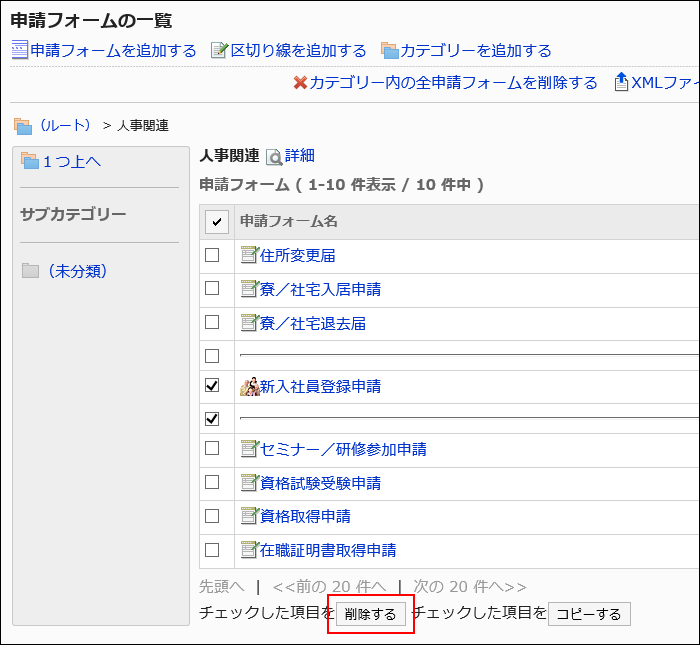700x645 pixels.
Task: Open the 在職証明書取得申請 form link
Action: tap(328, 550)
